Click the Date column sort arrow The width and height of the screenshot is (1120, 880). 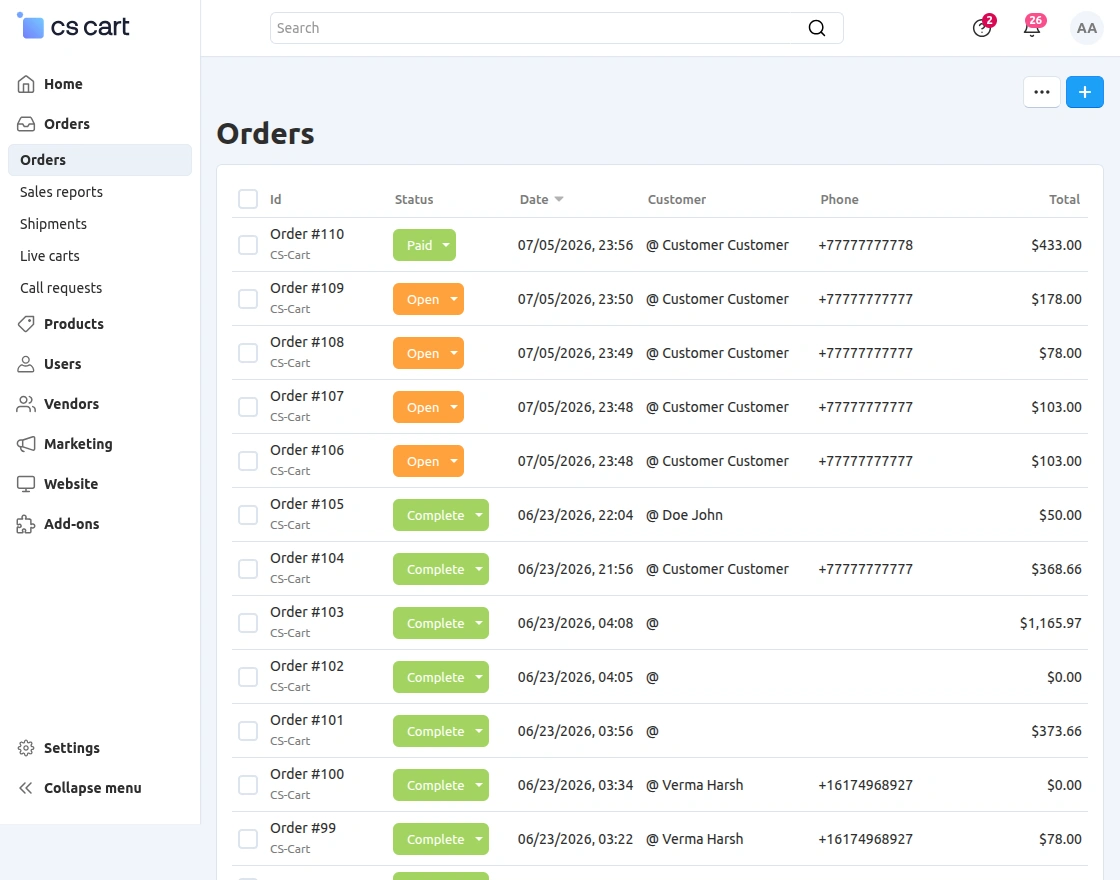coord(559,199)
